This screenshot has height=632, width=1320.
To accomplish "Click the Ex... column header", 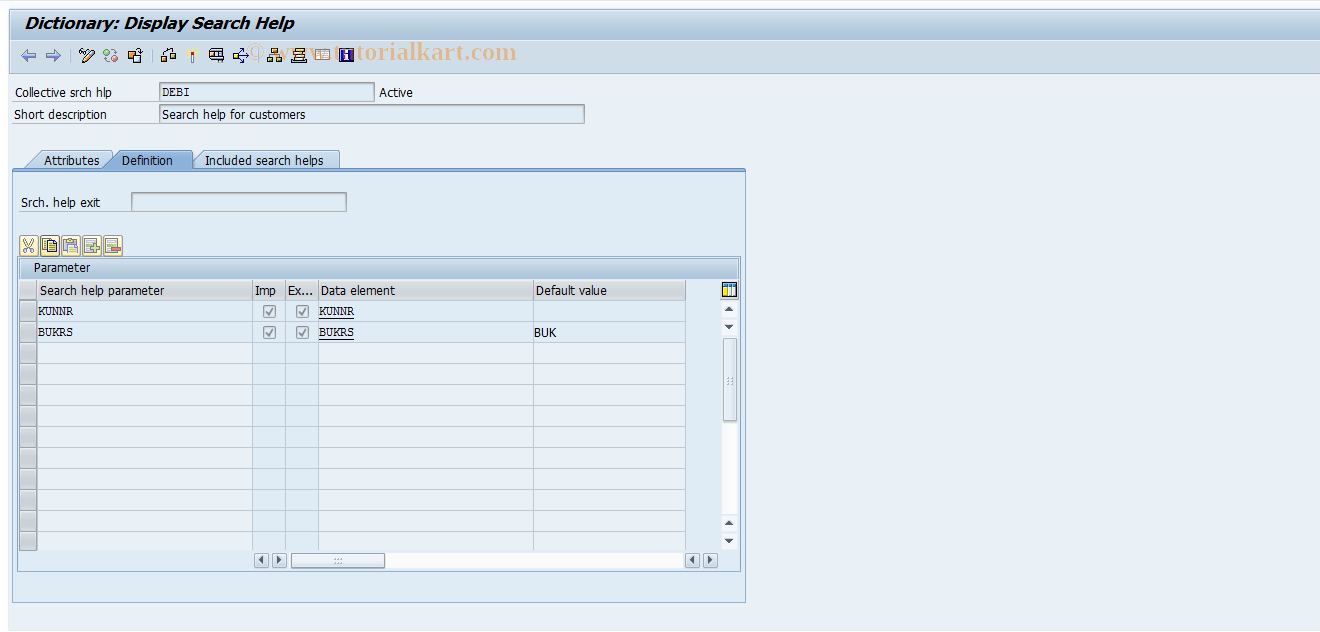I will click(x=302, y=291).
